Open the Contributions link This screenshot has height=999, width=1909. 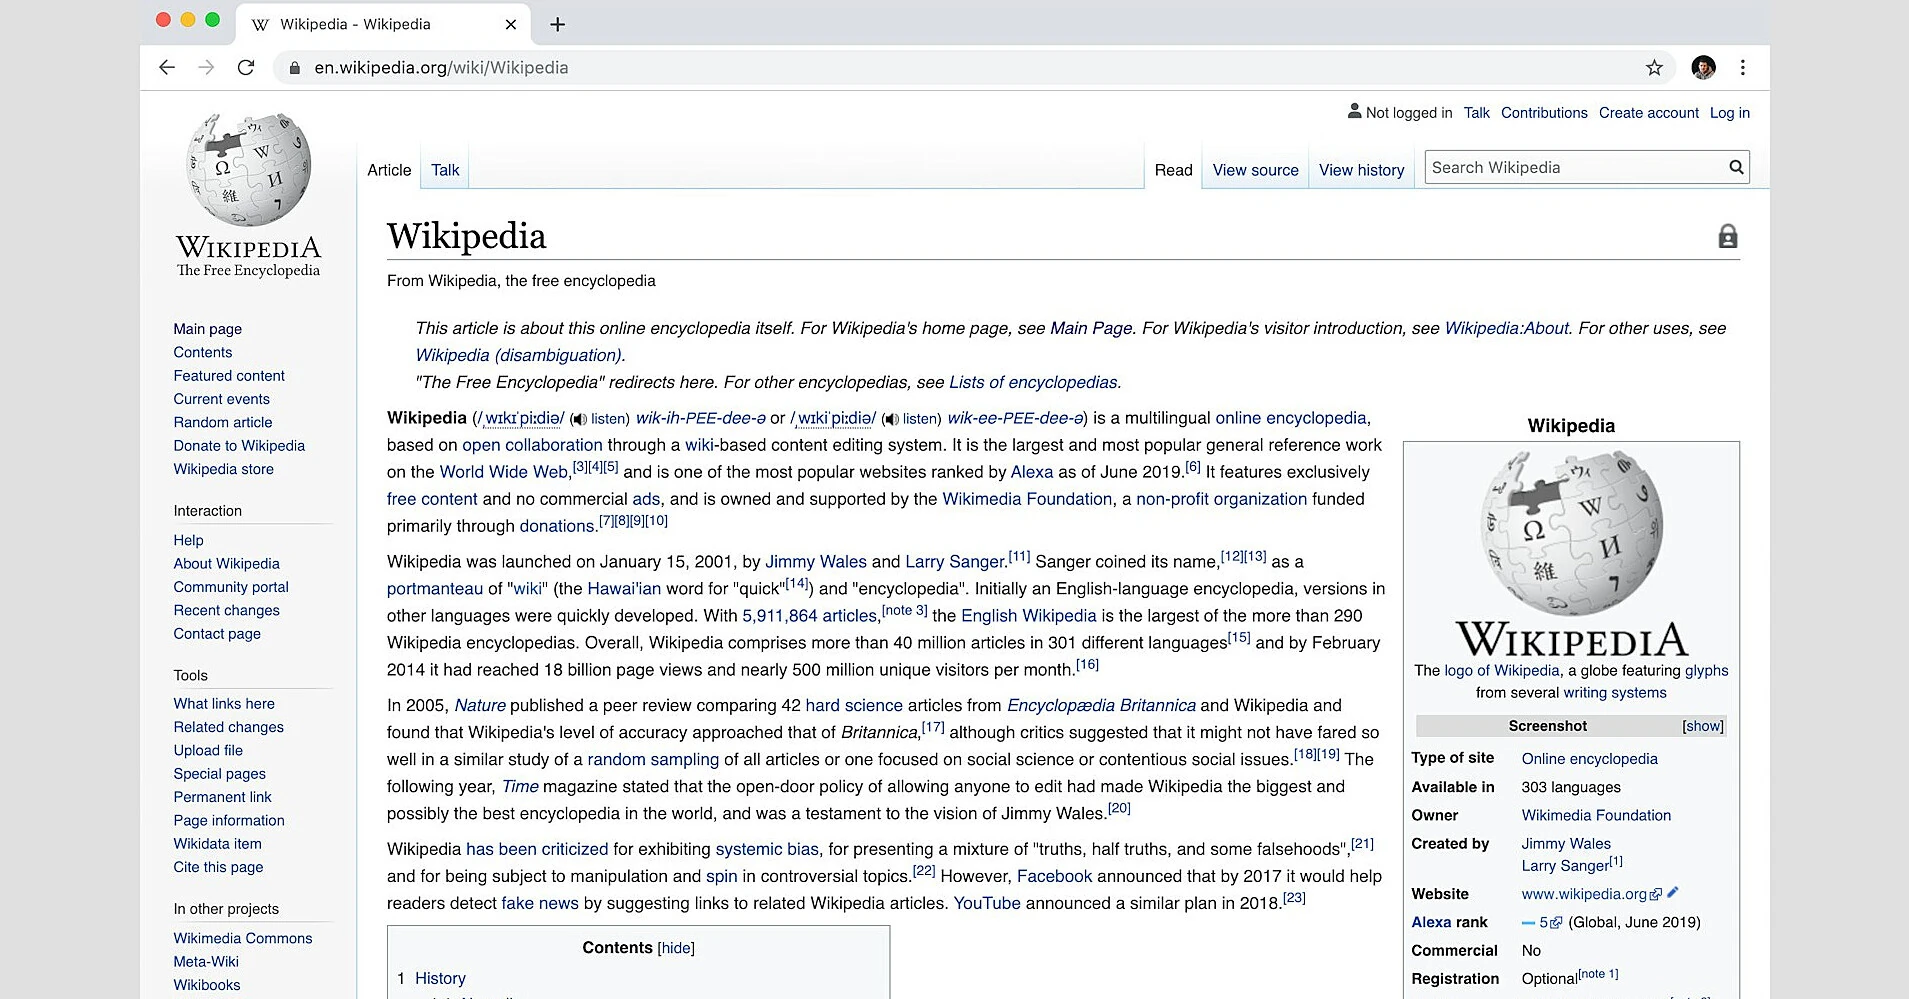[1544, 113]
